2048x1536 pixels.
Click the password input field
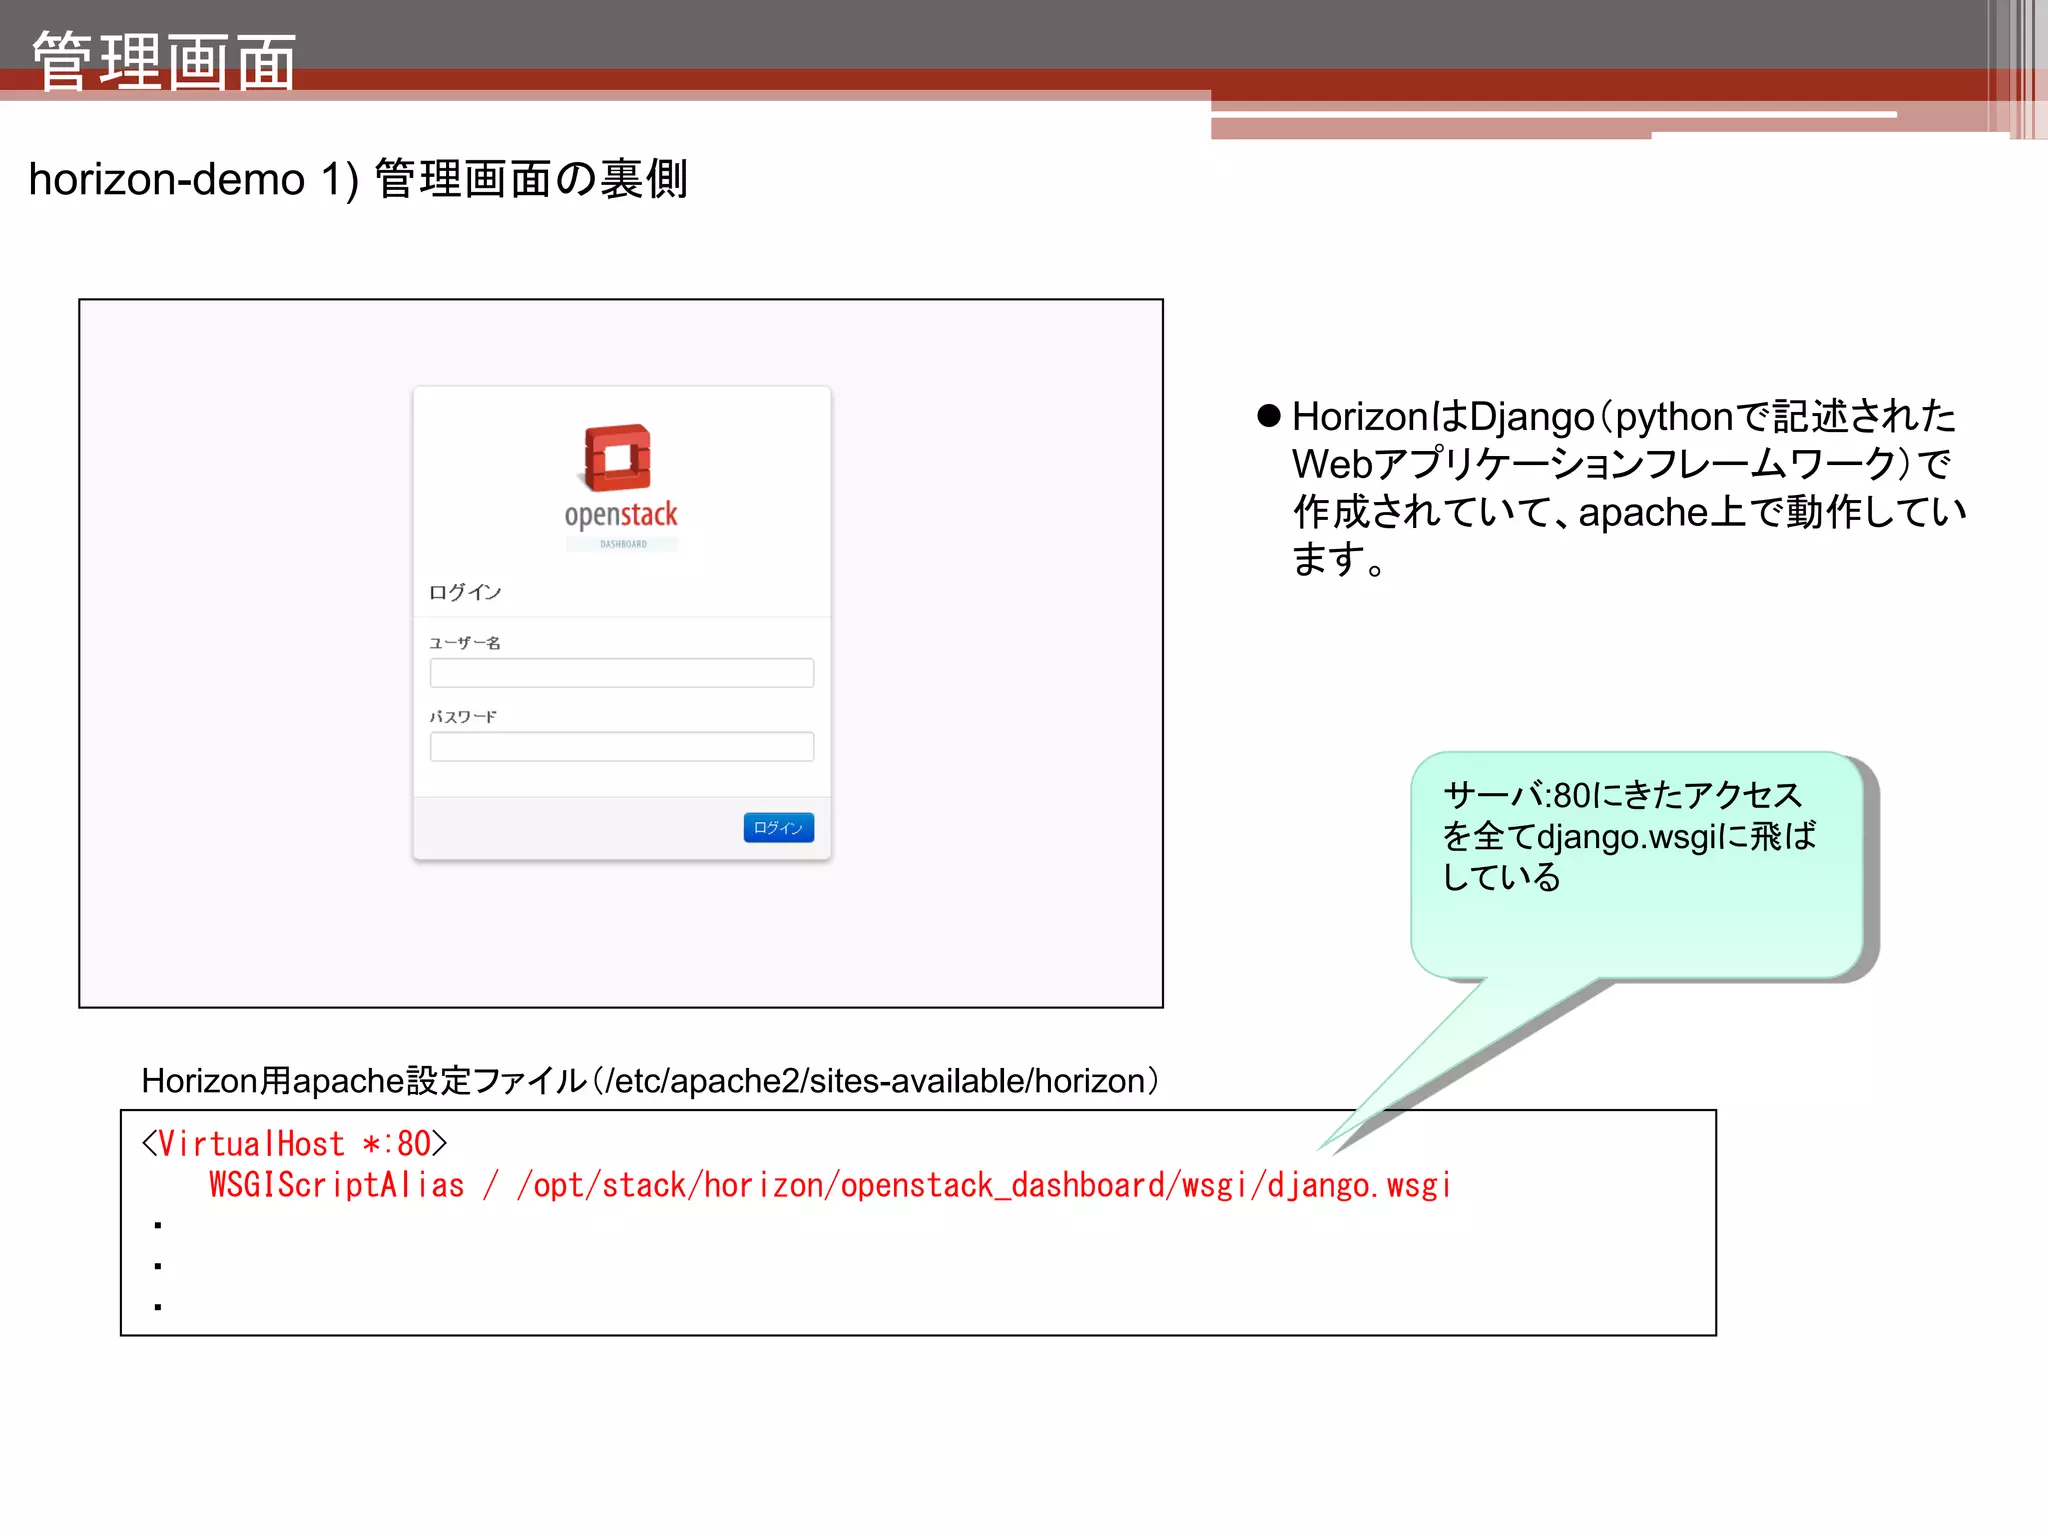click(621, 746)
